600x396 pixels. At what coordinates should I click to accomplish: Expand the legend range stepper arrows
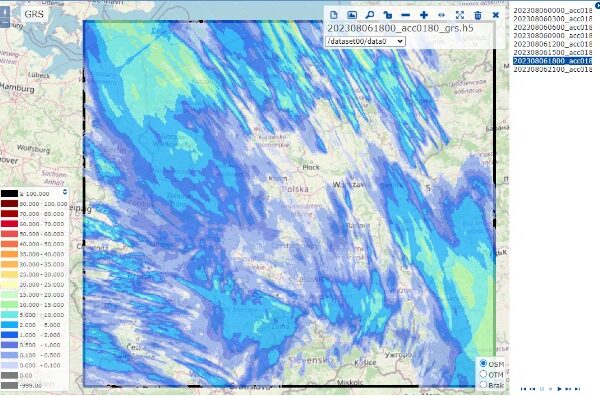pos(65,192)
